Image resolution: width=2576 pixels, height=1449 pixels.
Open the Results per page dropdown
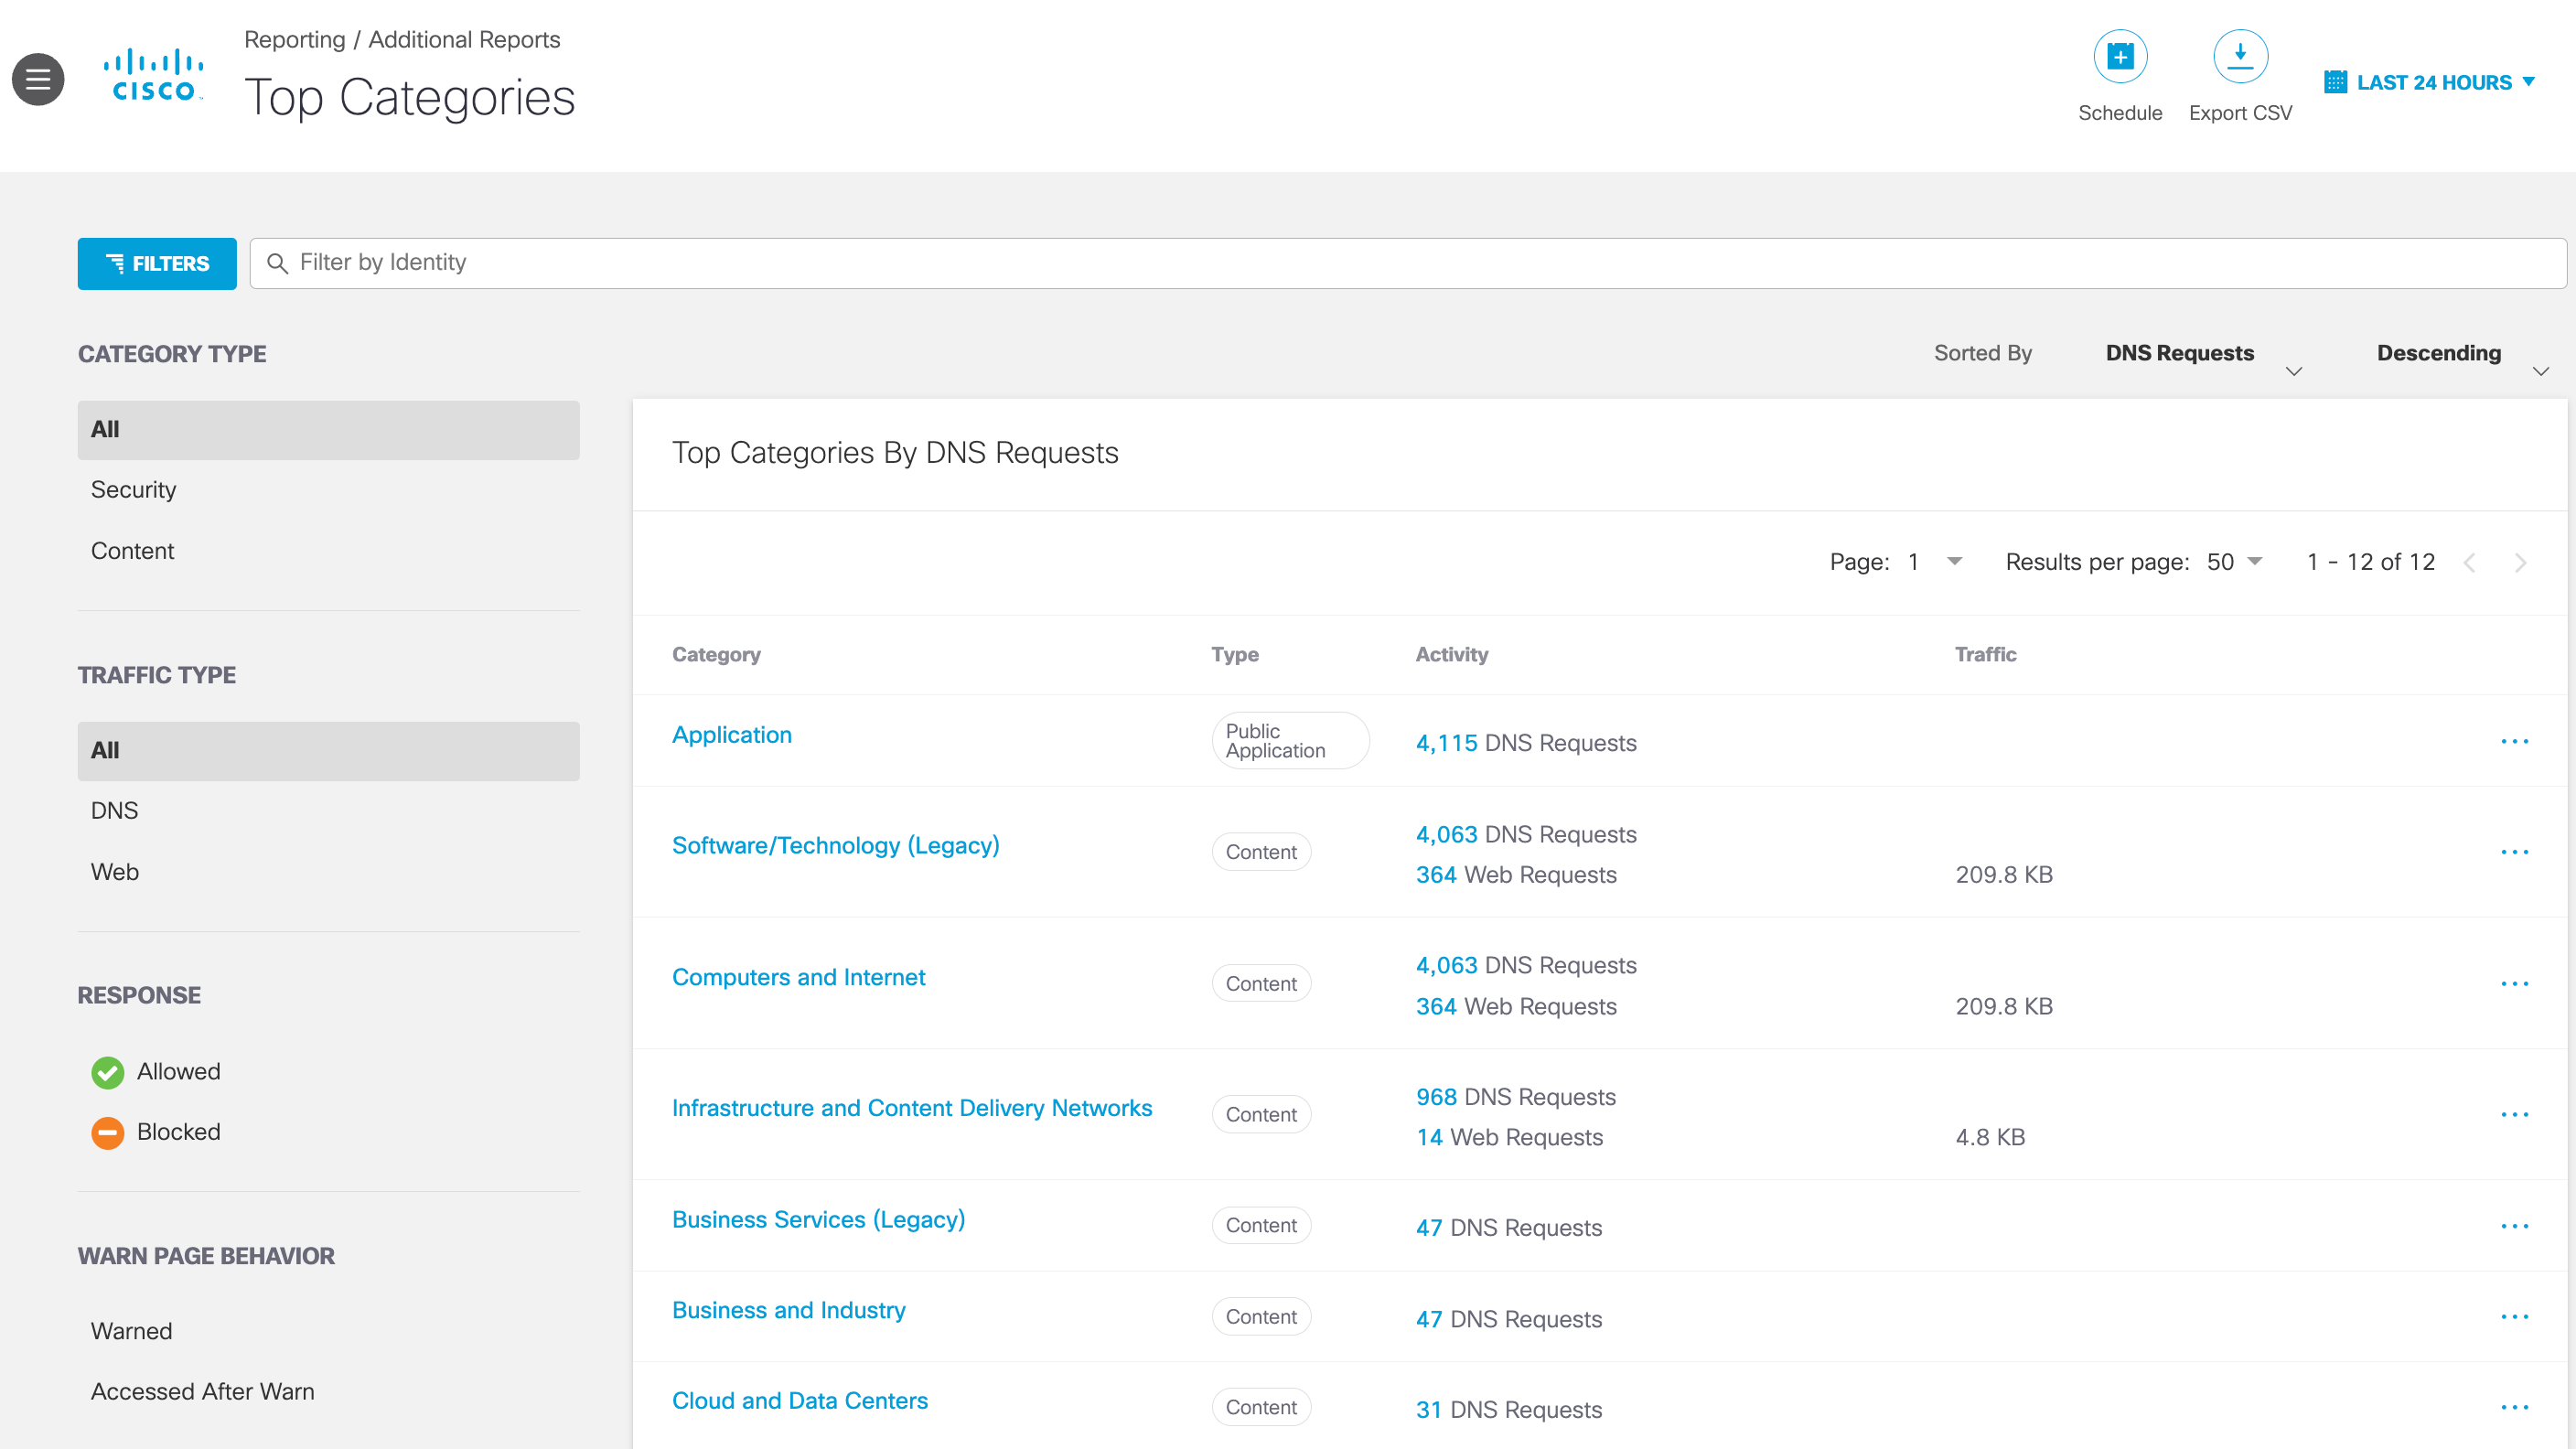tap(2234, 562)
